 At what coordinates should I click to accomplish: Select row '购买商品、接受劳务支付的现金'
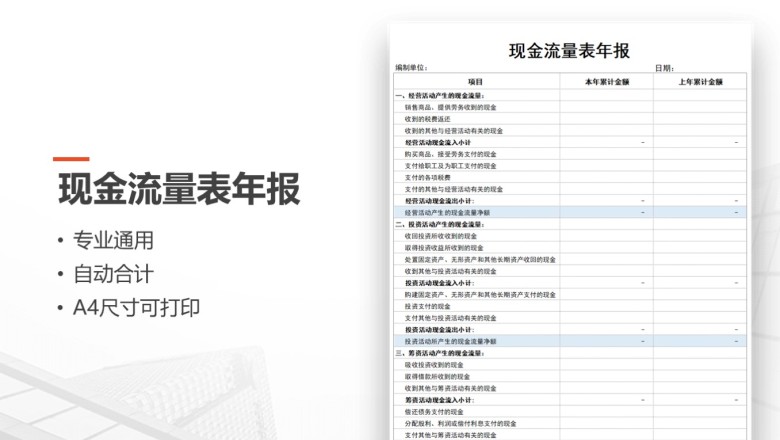570,154
